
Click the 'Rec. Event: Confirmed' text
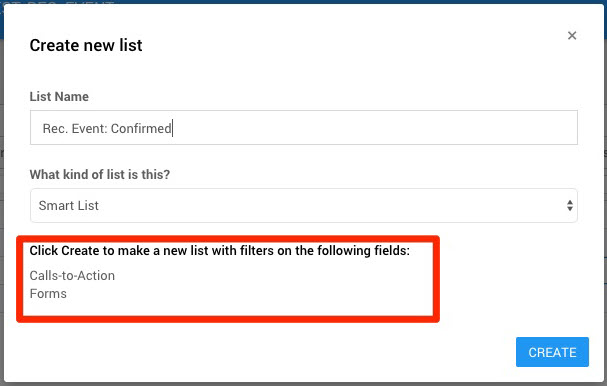(x=107, y=128)
